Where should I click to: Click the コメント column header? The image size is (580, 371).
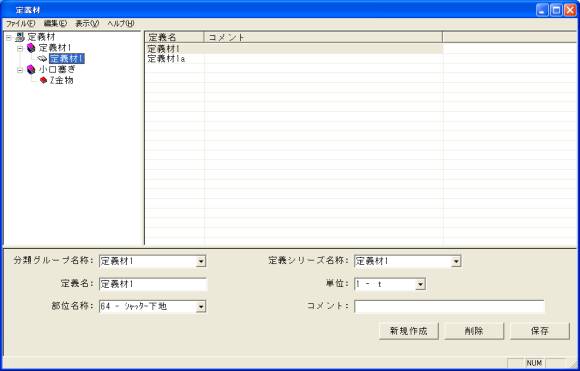coord(323,37)
